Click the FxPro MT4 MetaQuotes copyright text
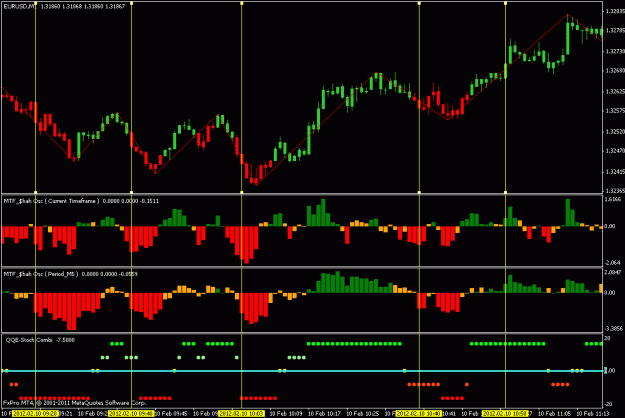The width and height of the screenshot is (625, 418). click(x=75, y=403)
